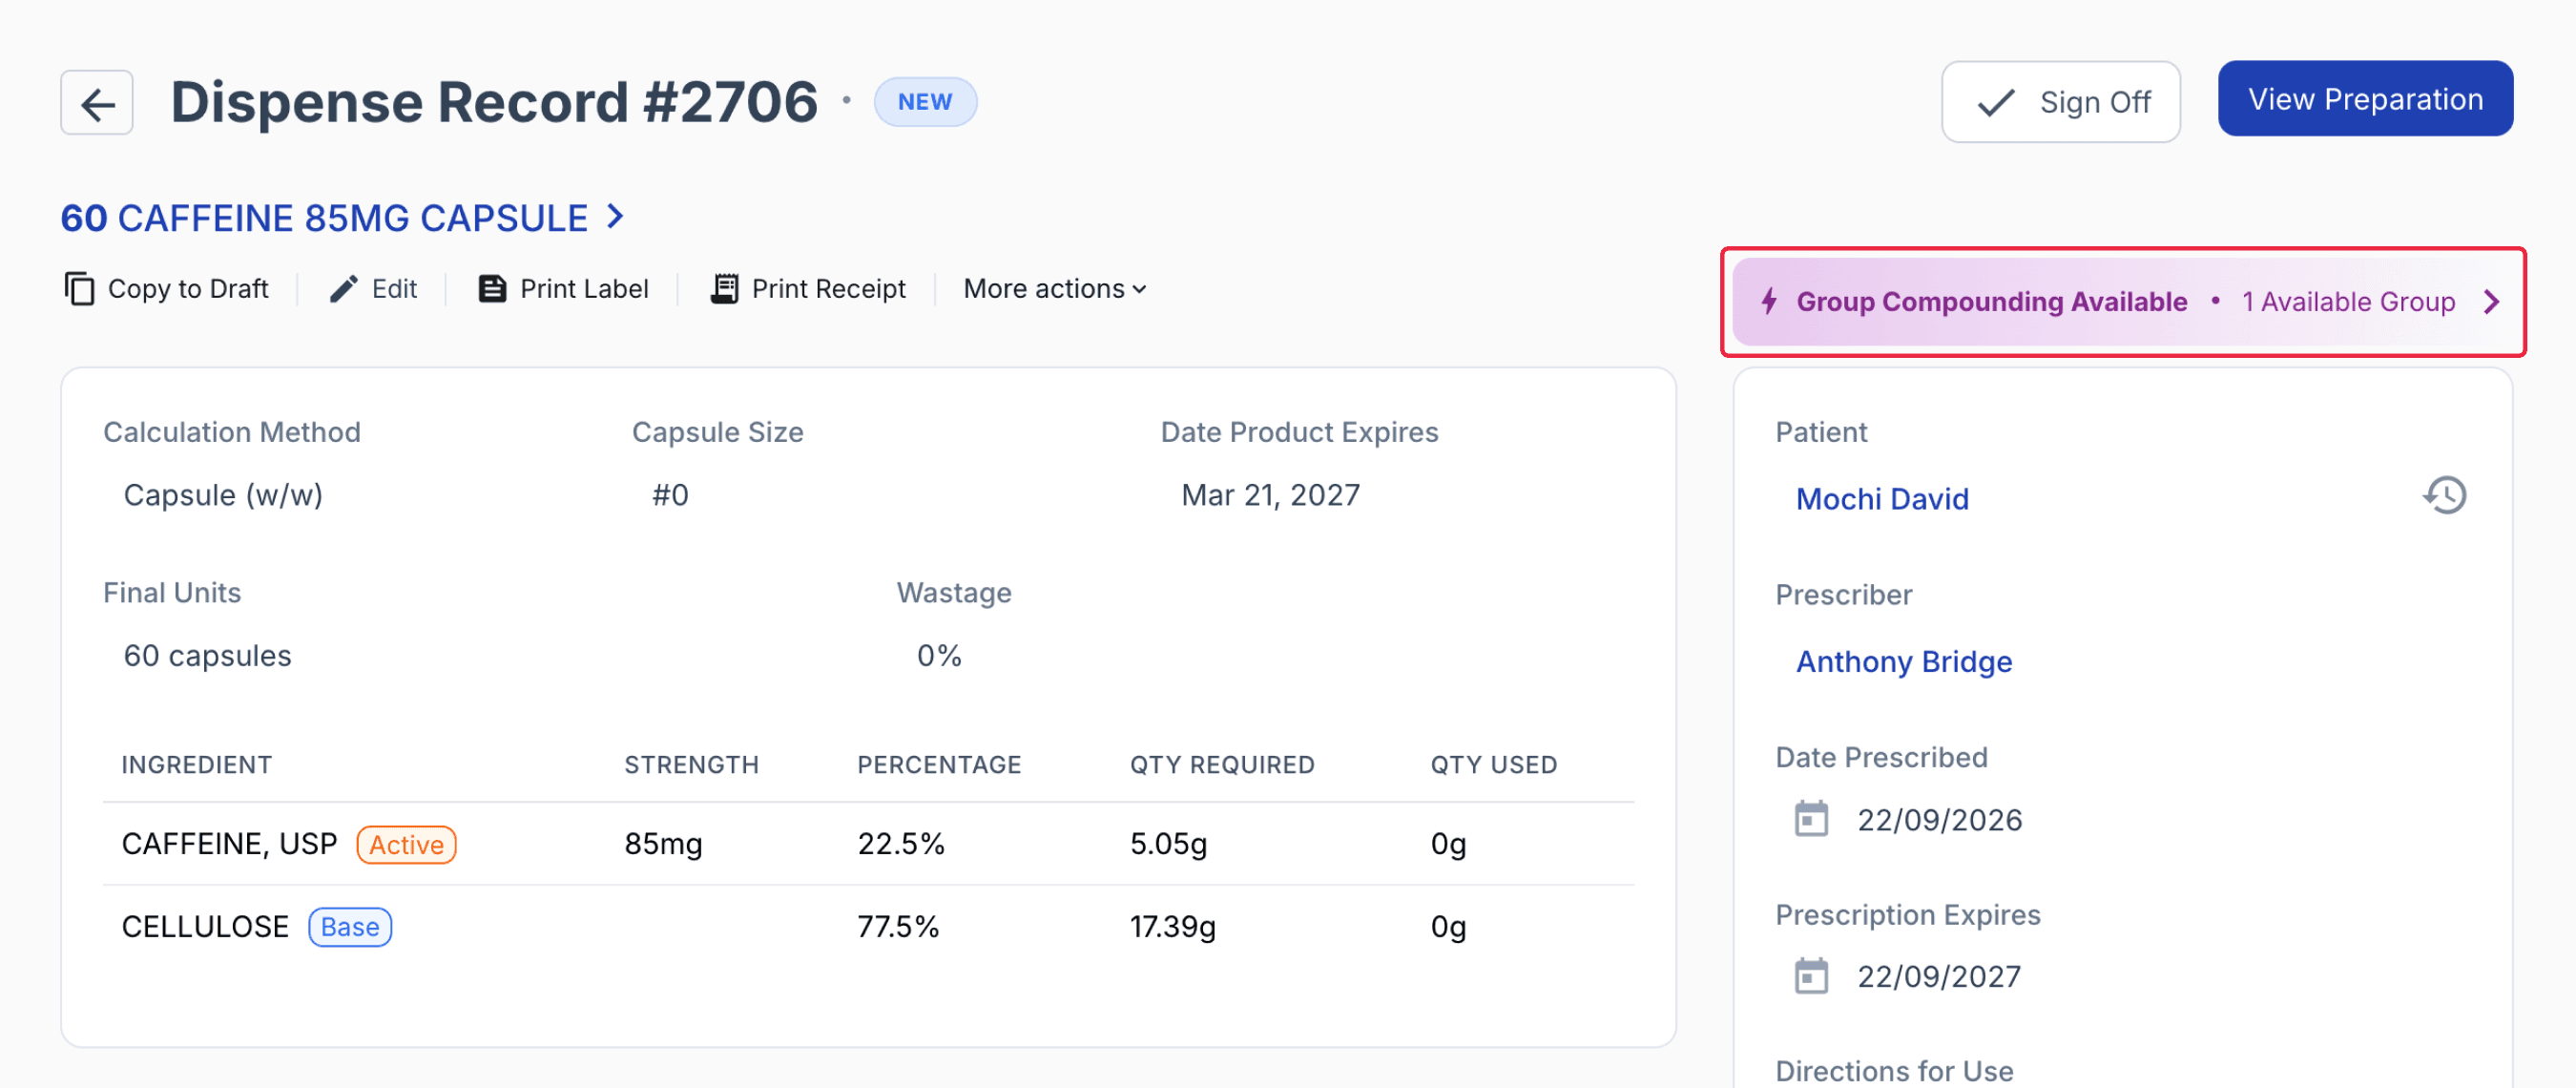This screenshot has height=1088, width=2576.
Task: Click the QTY USED column header
Action: [x=1493, y=765]
